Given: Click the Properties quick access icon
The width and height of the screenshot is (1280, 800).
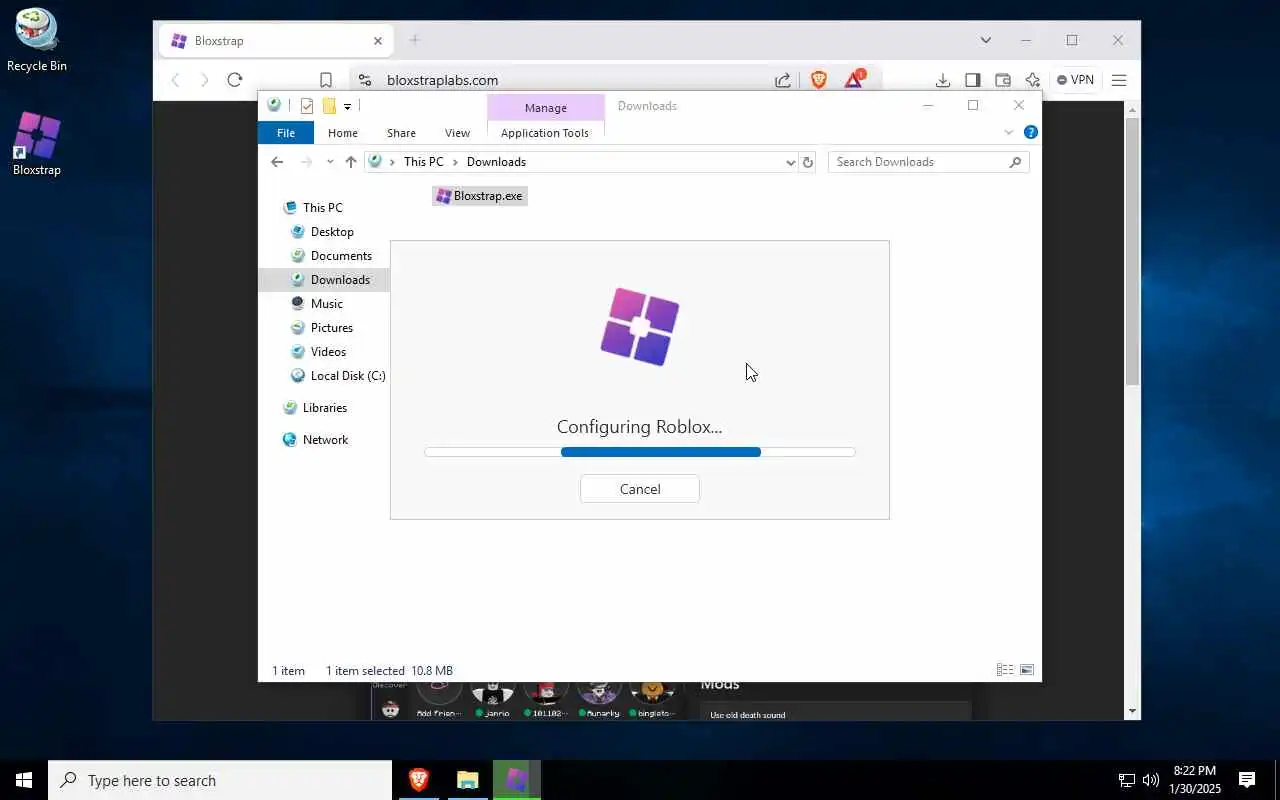Looking at the screenshot, I should (306, 106).
